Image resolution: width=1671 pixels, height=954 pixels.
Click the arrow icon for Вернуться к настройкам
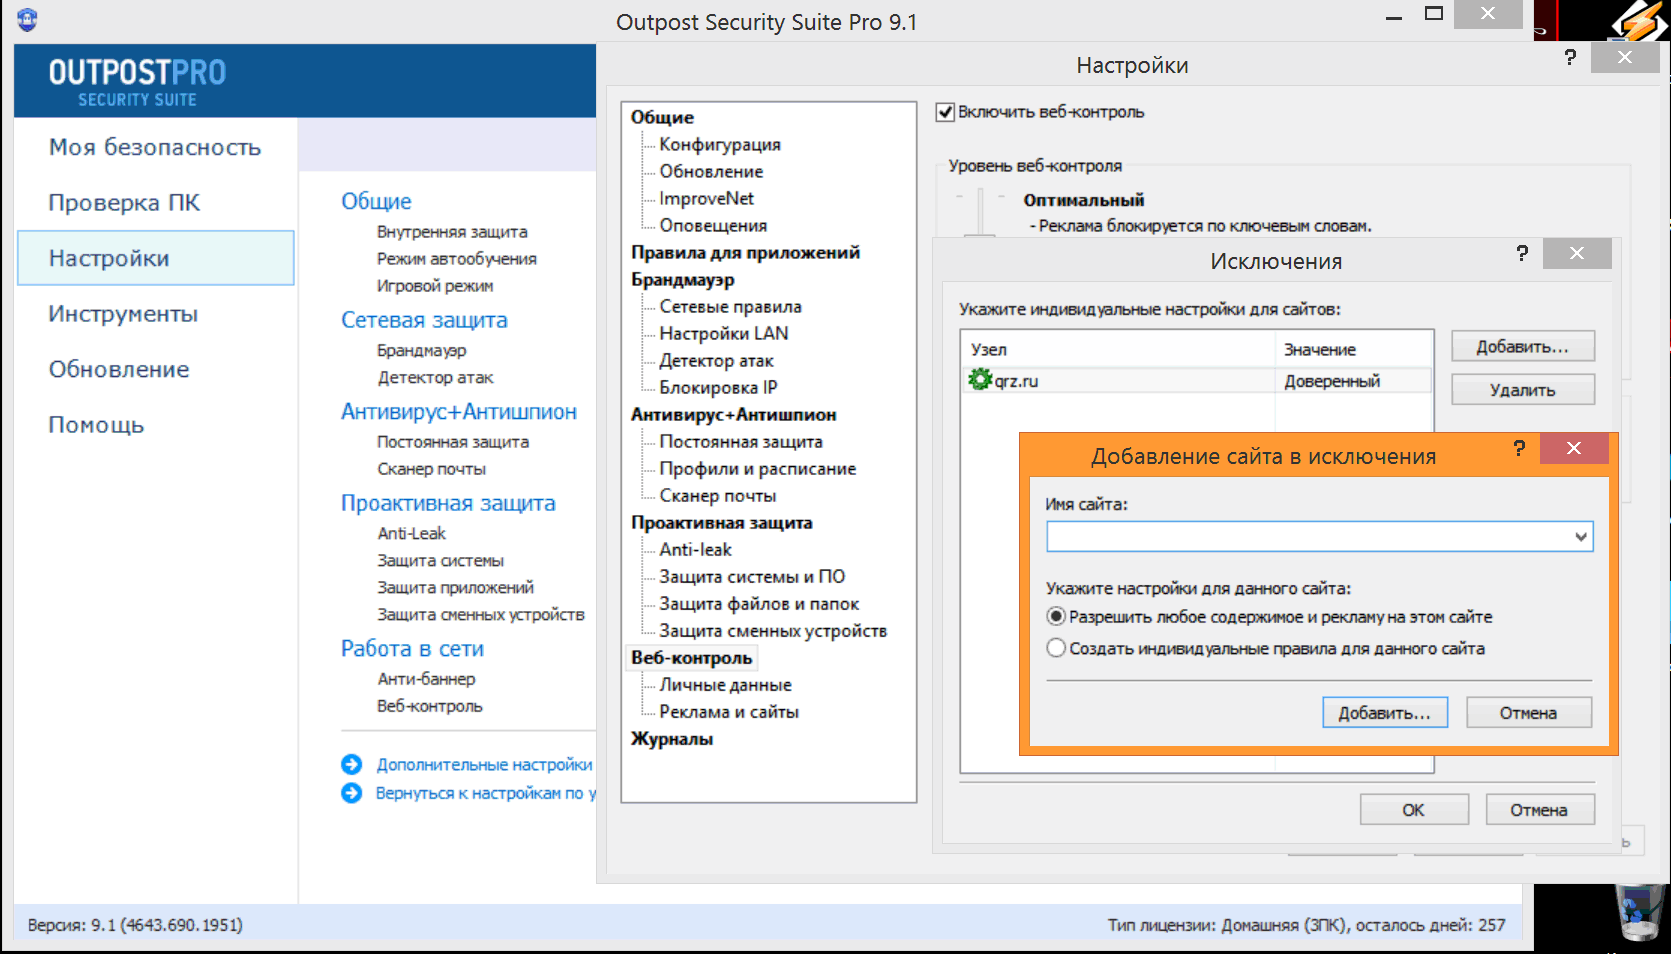pos(351,793)
